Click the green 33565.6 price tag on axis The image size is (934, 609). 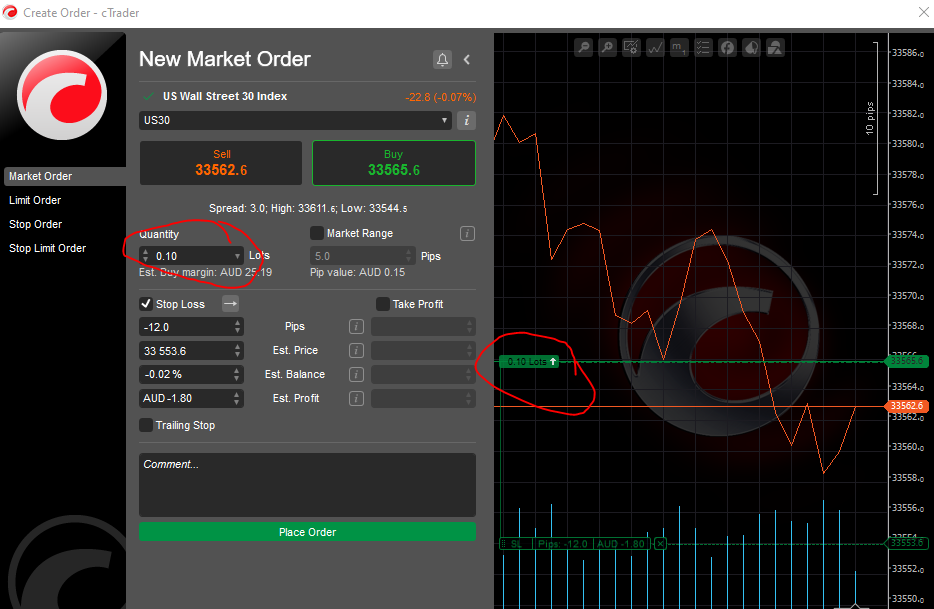pos(907,361)
